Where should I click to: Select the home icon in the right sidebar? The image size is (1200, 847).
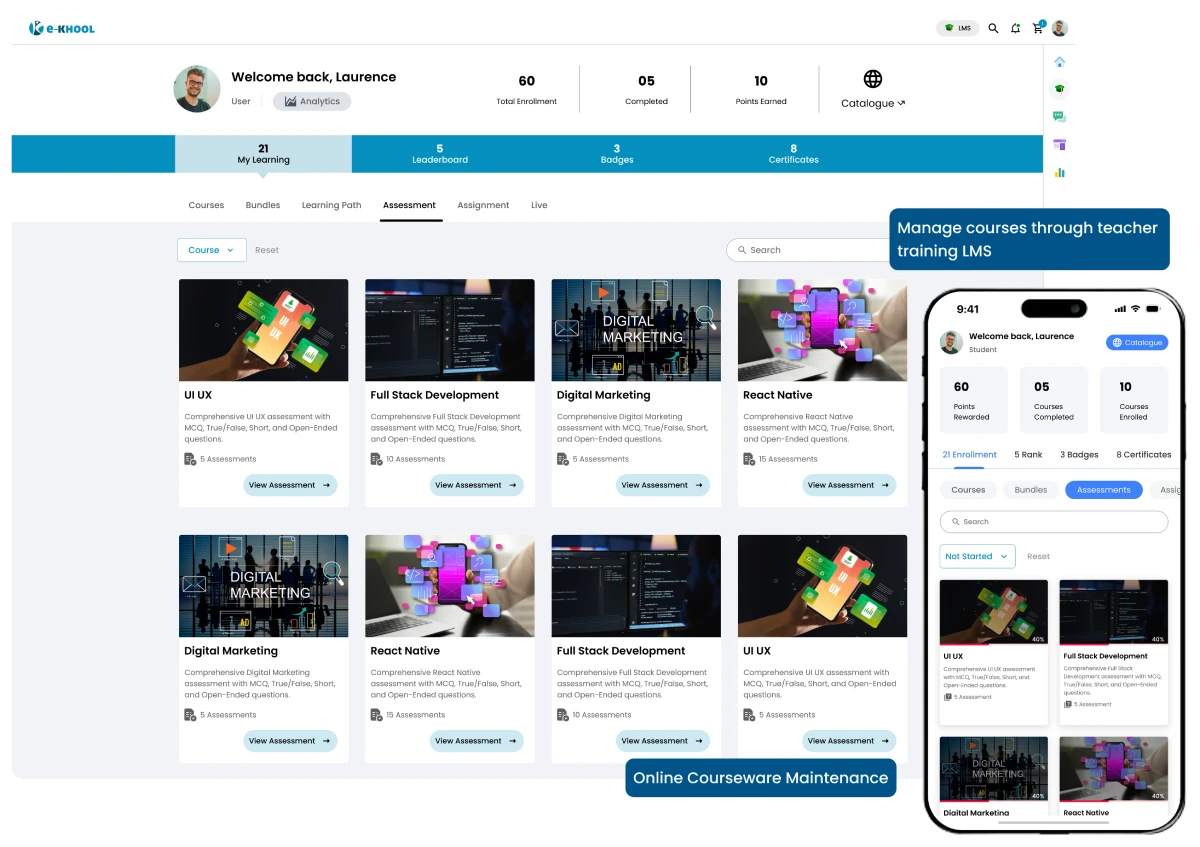[1059, 61]
